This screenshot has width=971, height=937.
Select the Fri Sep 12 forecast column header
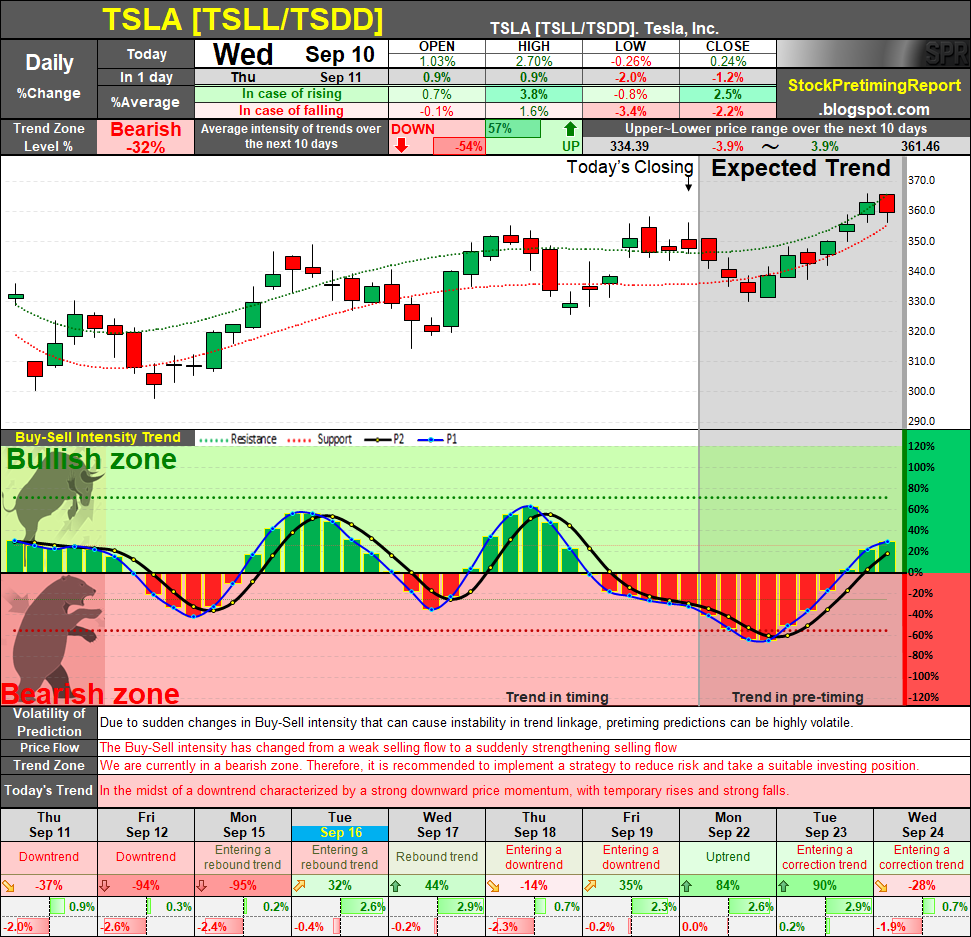146,825
